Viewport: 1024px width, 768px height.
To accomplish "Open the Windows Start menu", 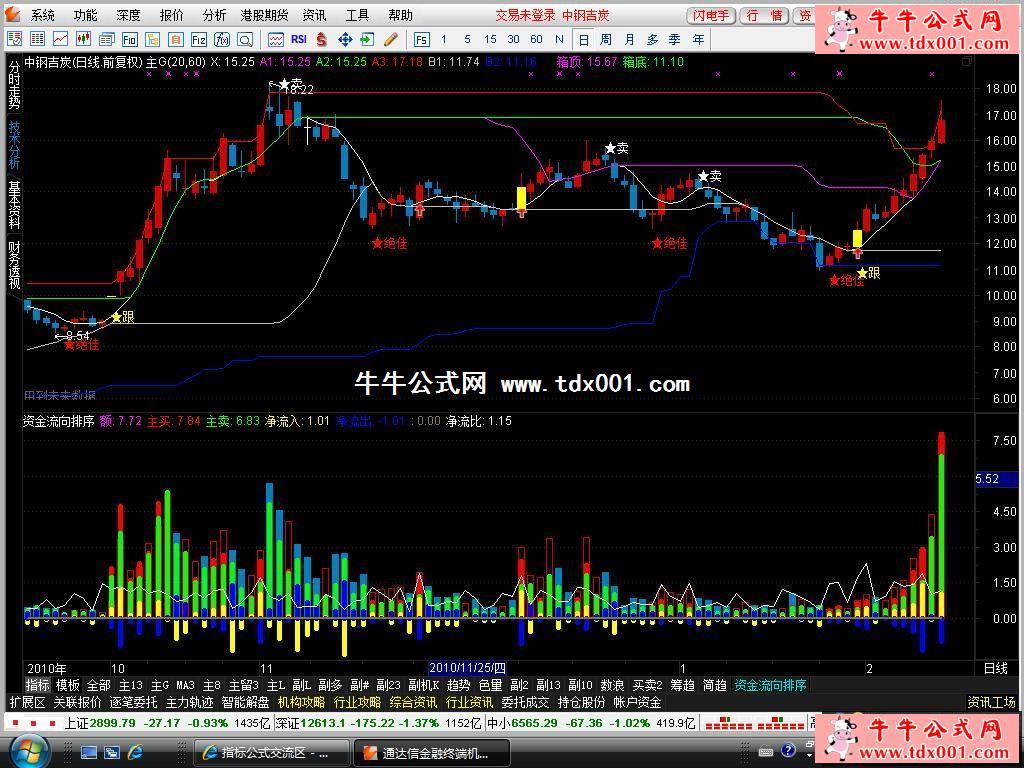I will click(29, 751).
